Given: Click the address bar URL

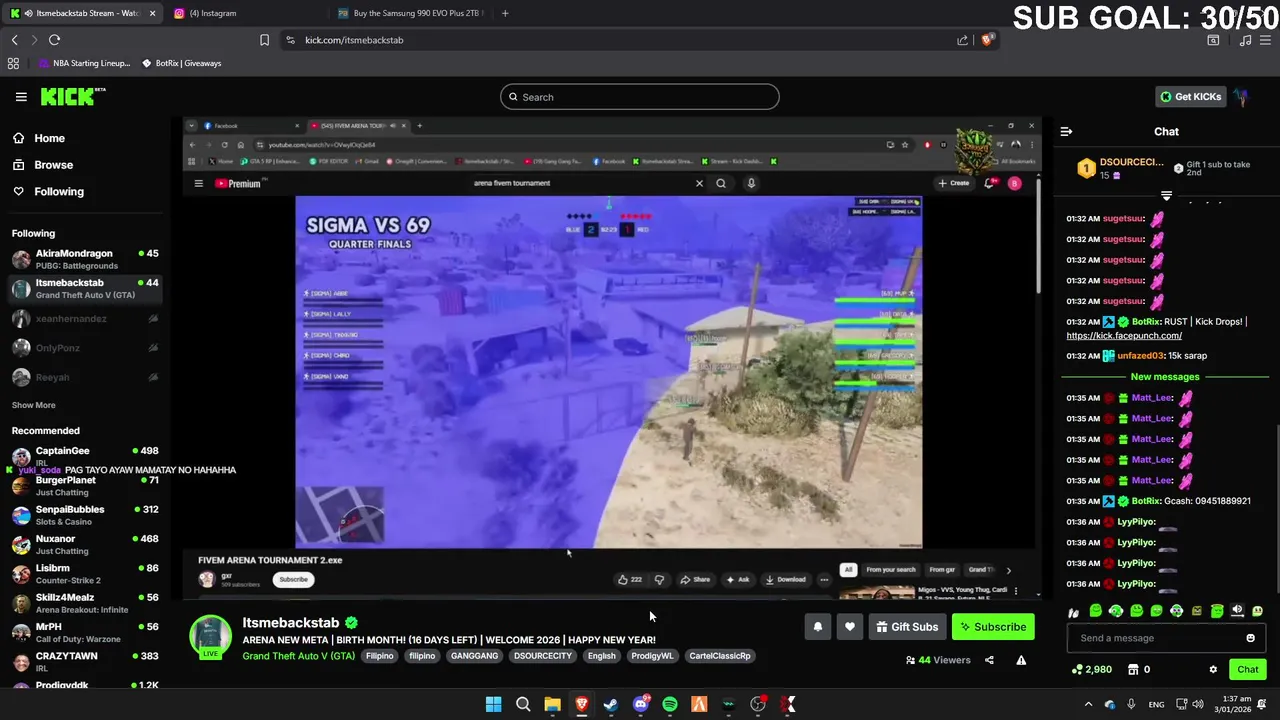Looking at the screenshot, I should (x=354, y=40).
